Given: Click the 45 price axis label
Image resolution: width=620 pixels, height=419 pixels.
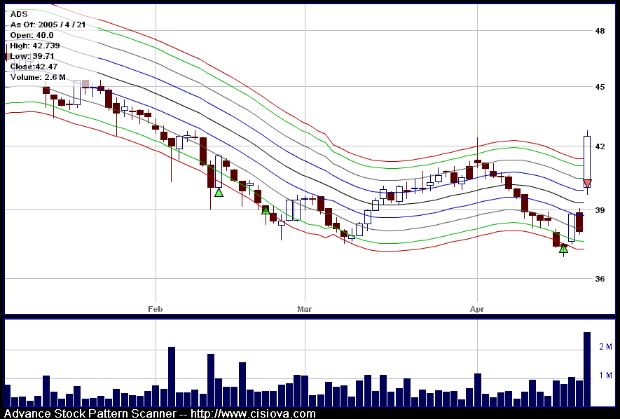Looking at the screenshot, I should [x=600, y=87].
